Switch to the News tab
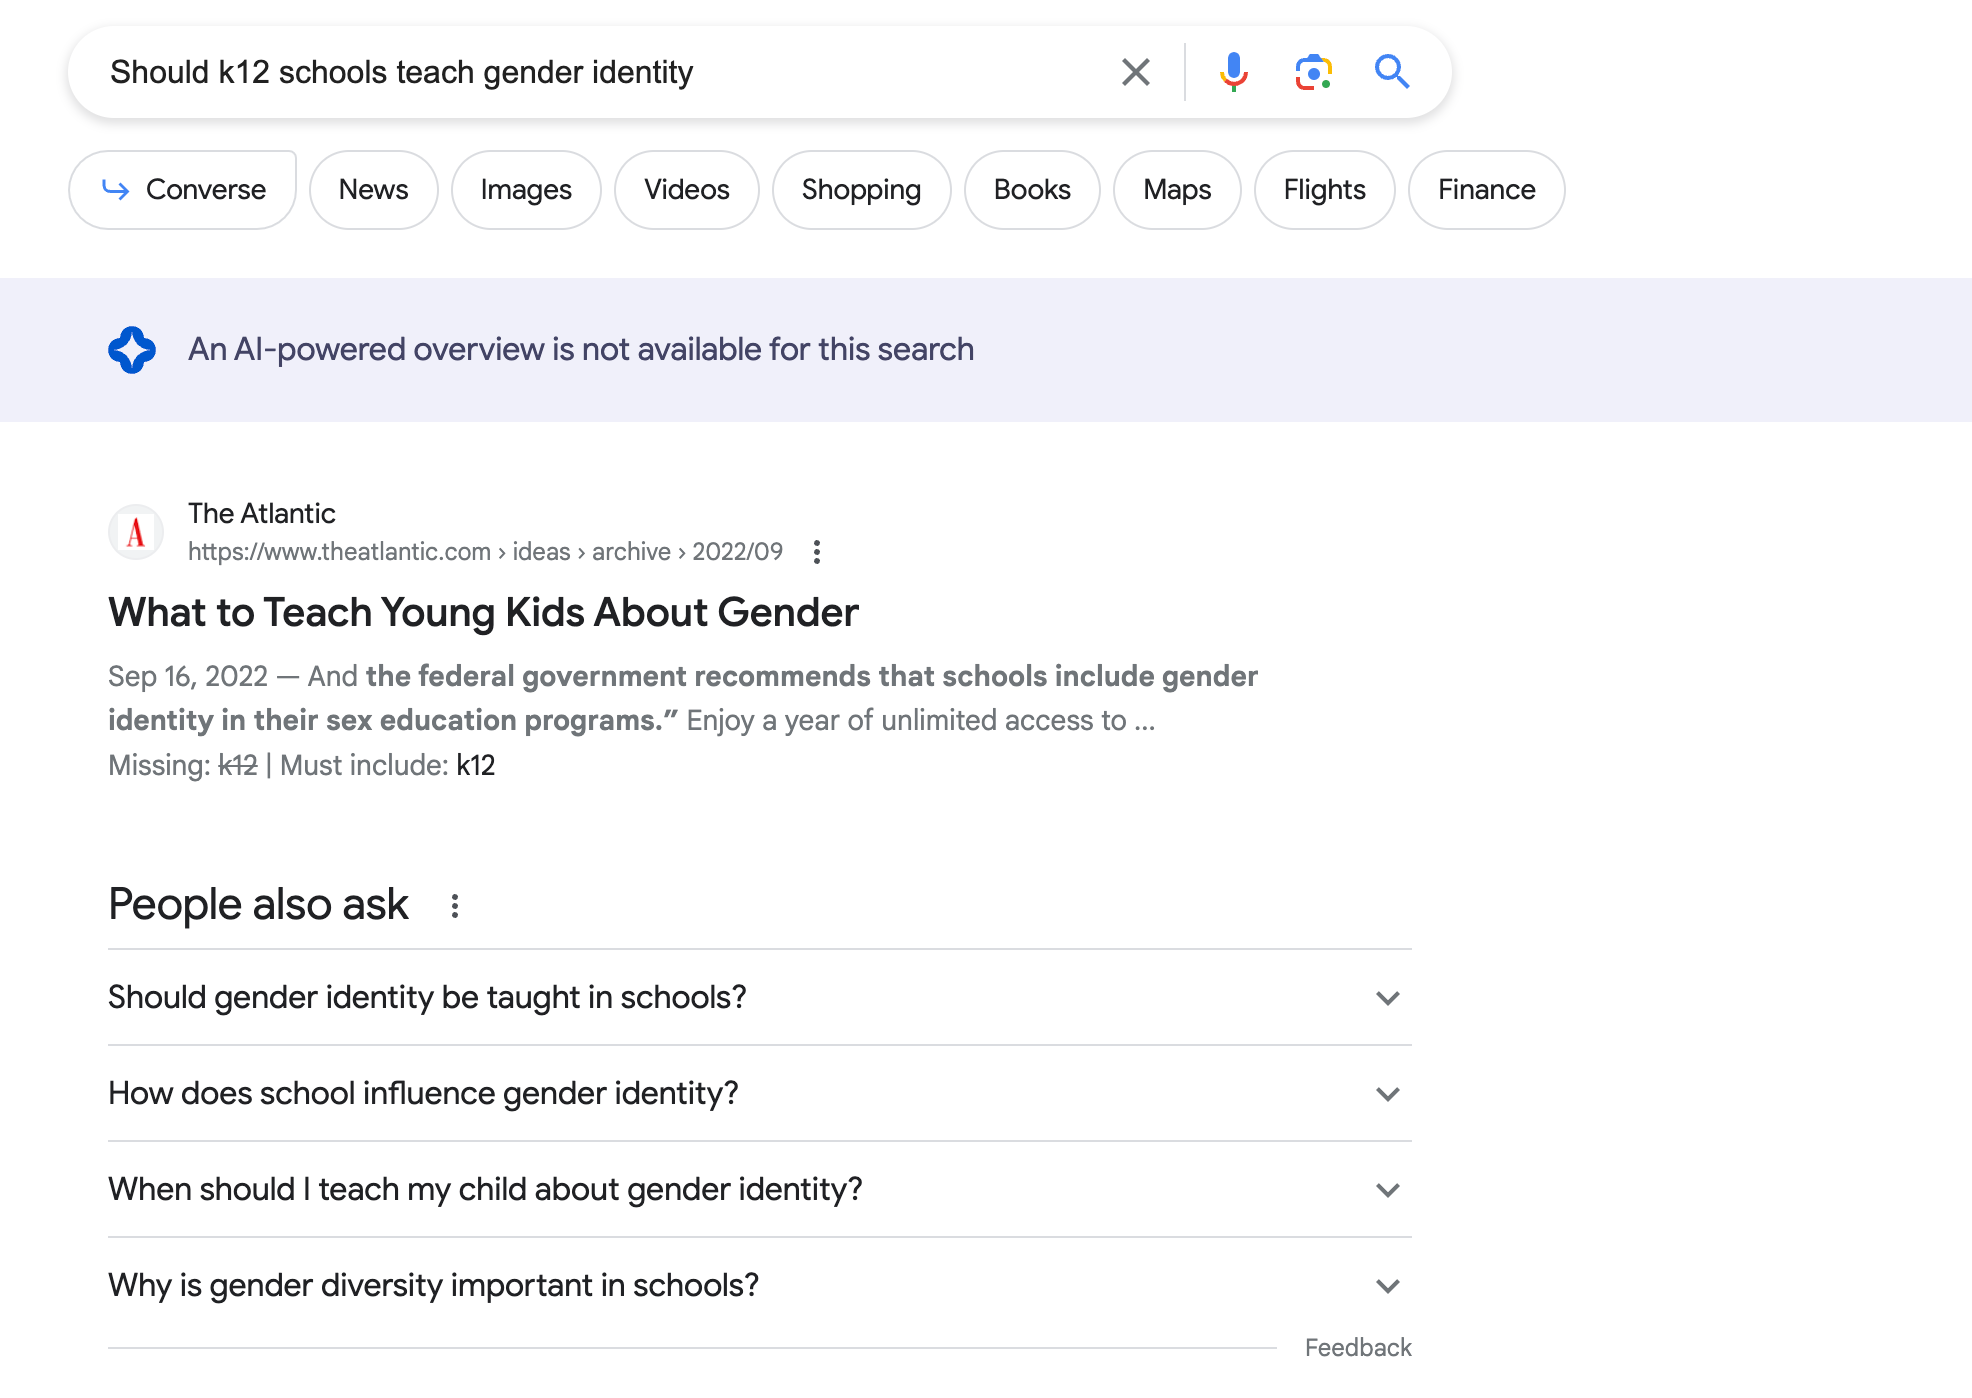Viewport: 1972px width, 1398px height. 373,190
